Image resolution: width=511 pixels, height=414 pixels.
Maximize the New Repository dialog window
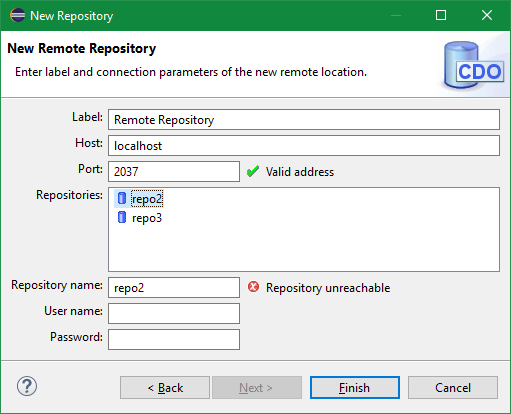tap(441, 15)
